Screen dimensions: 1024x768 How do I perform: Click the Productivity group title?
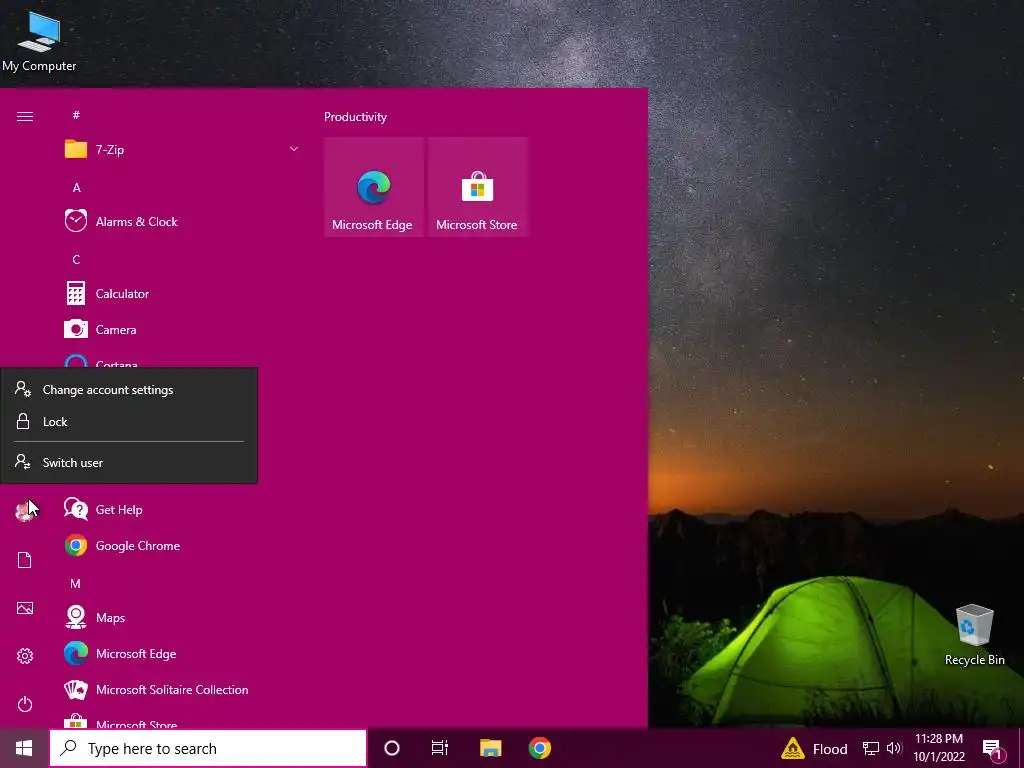pyautogui.click(x=355, y=117)
